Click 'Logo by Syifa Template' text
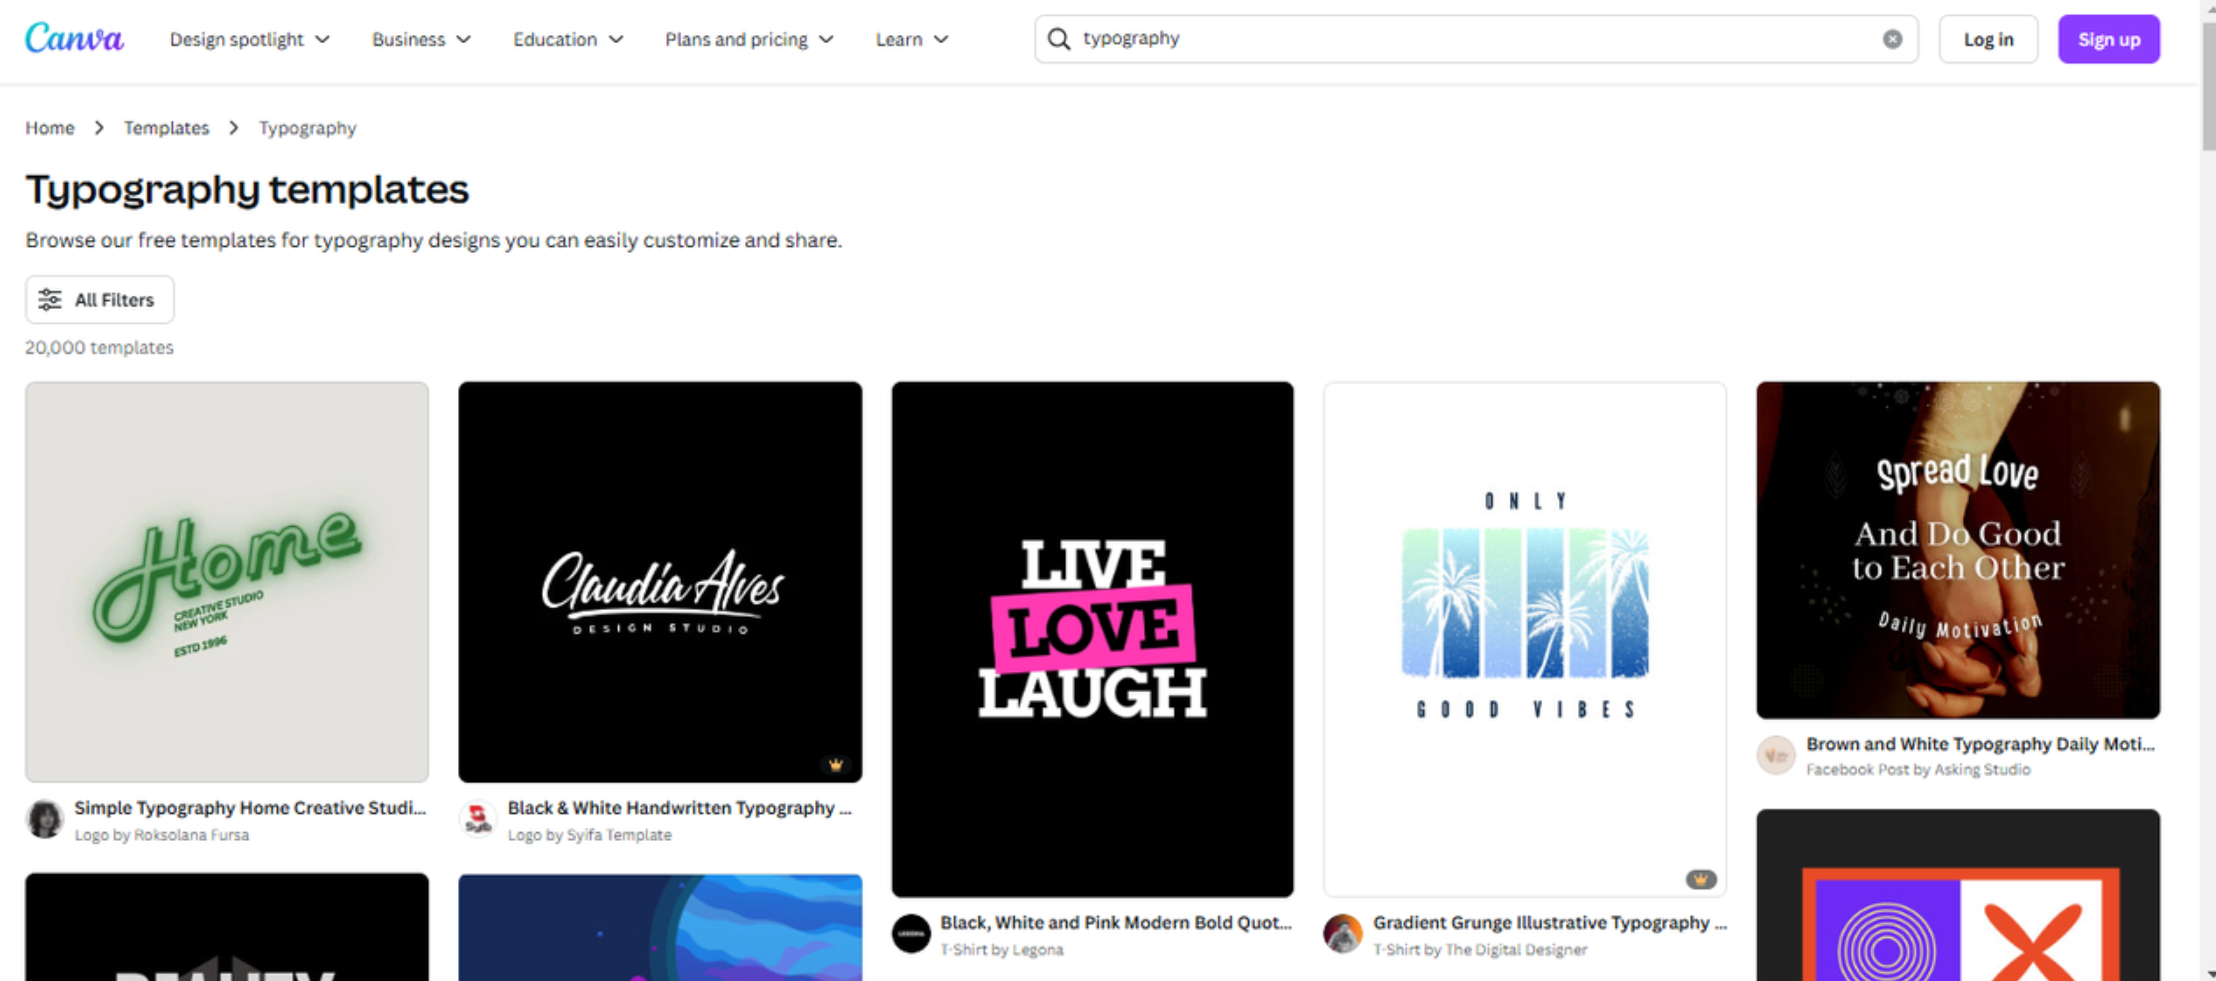The height and width of the screenshot is (981, 2216). point(589,835)
